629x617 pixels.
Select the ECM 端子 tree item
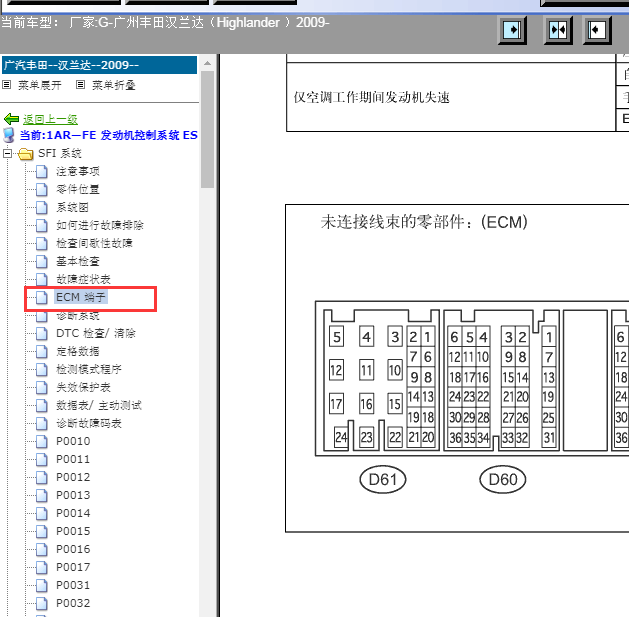coord(81,297)
